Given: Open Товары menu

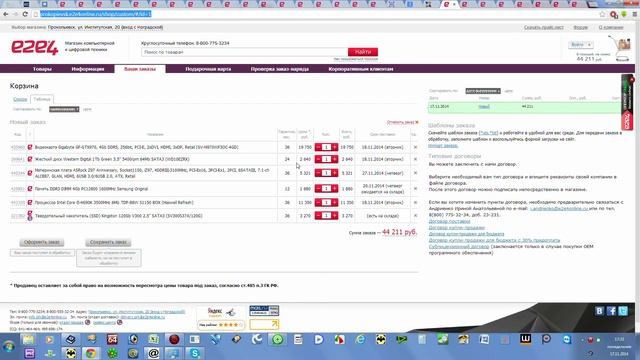Looking at the screenshot, I should (x=42, y=69).
